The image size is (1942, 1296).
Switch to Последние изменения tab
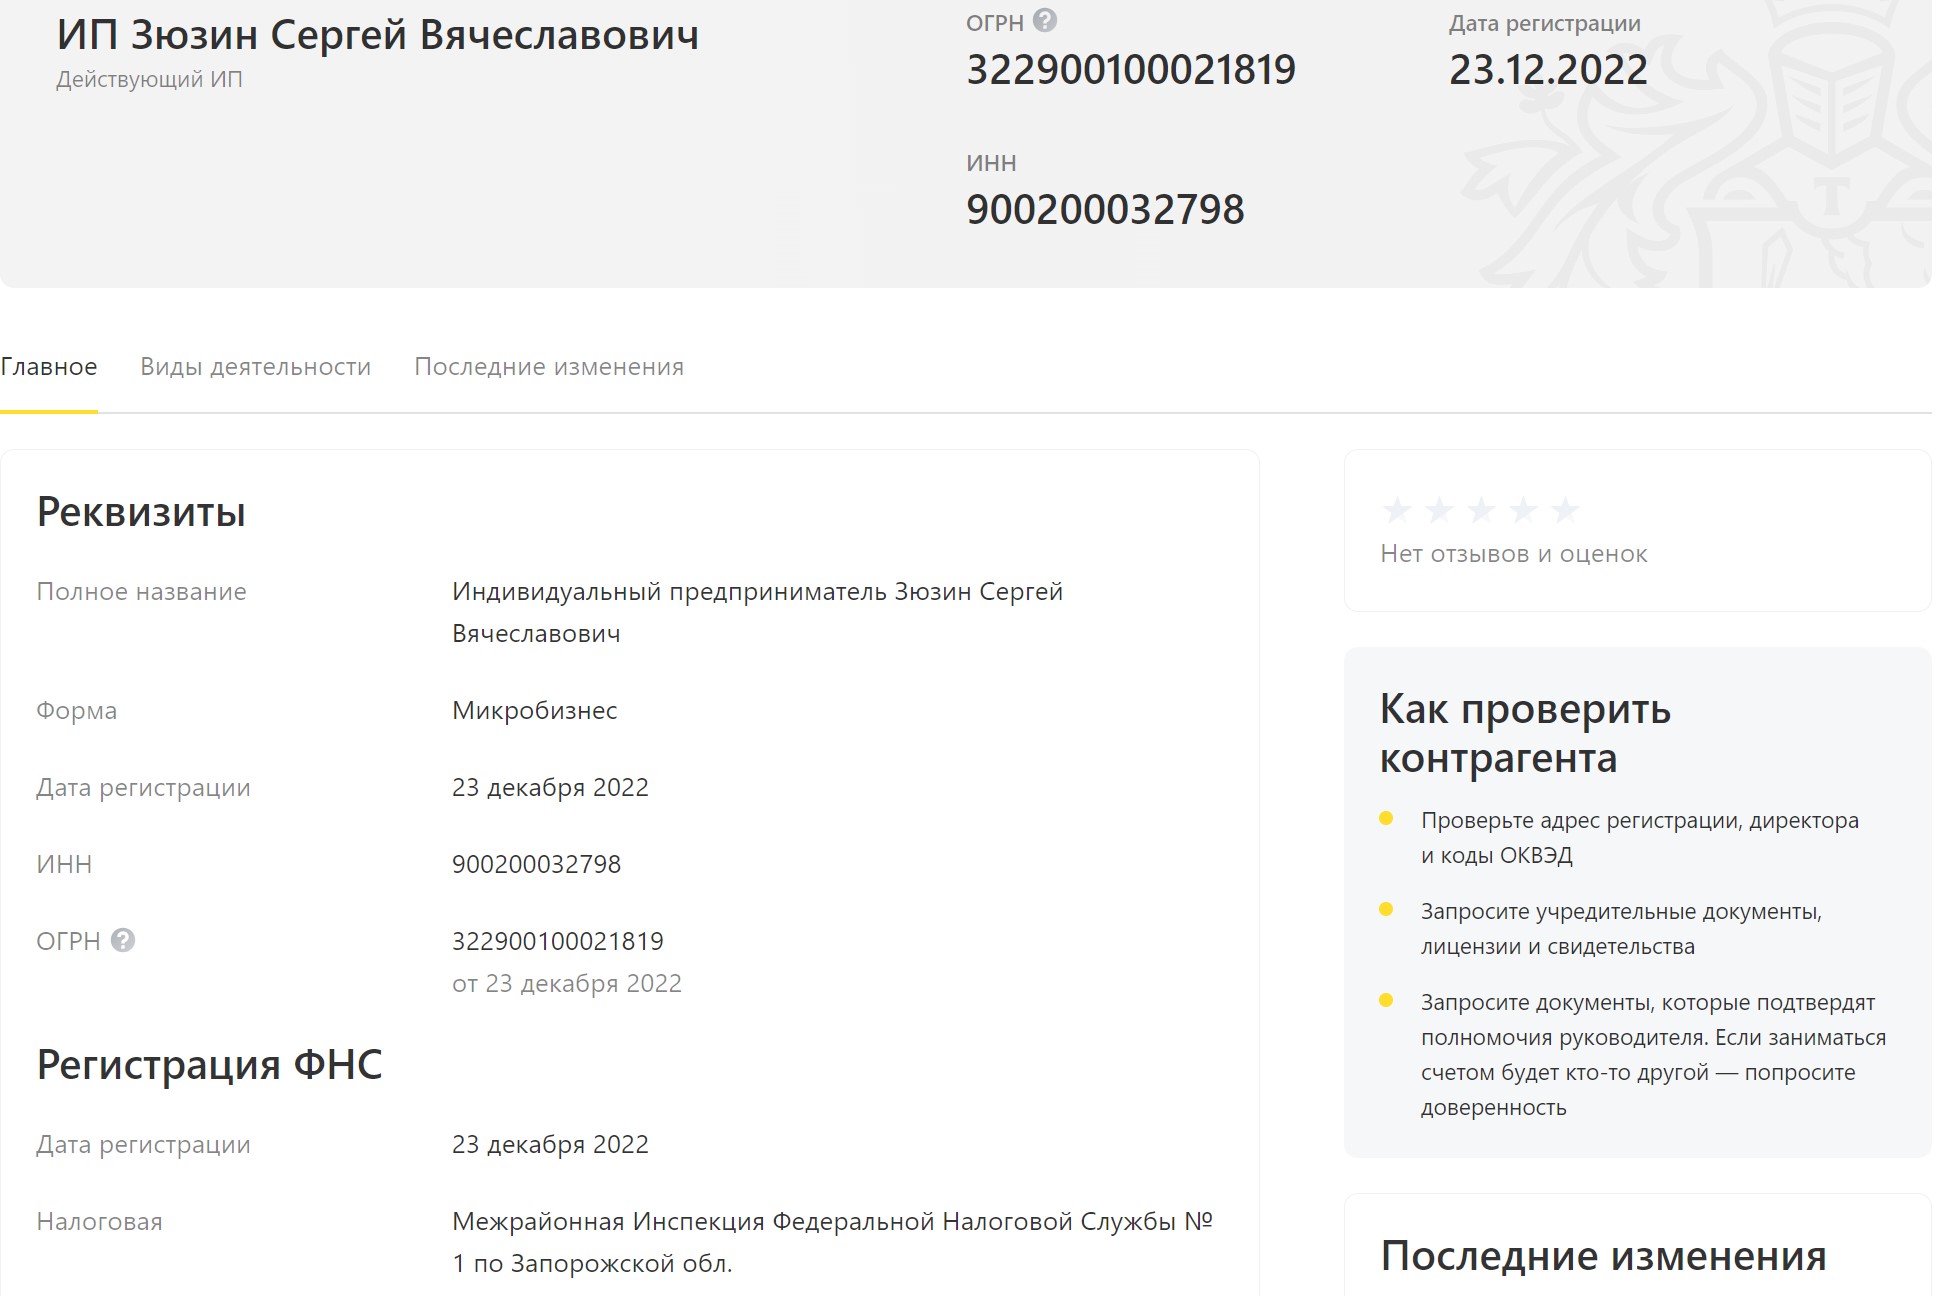549,367
